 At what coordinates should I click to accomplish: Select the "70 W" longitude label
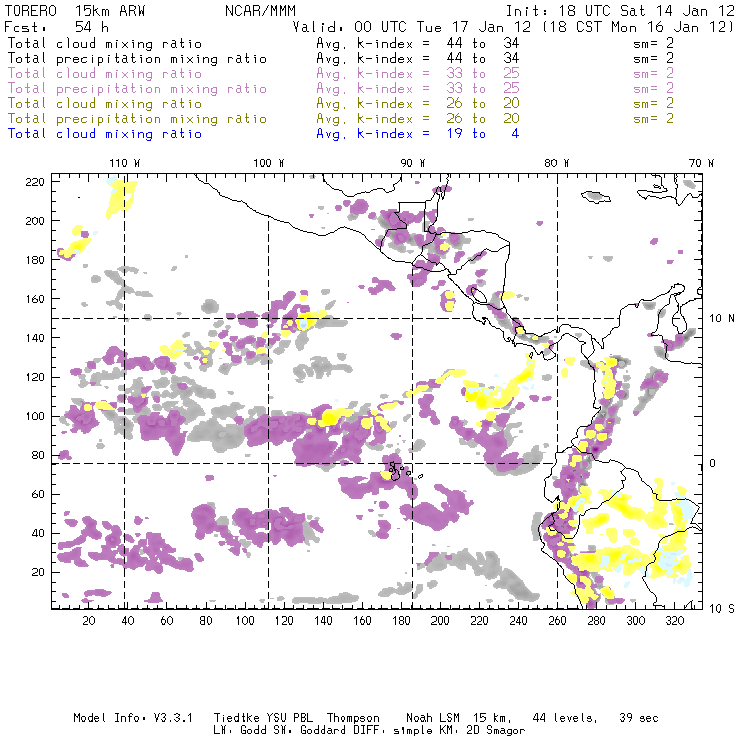(x=701, y=163)
